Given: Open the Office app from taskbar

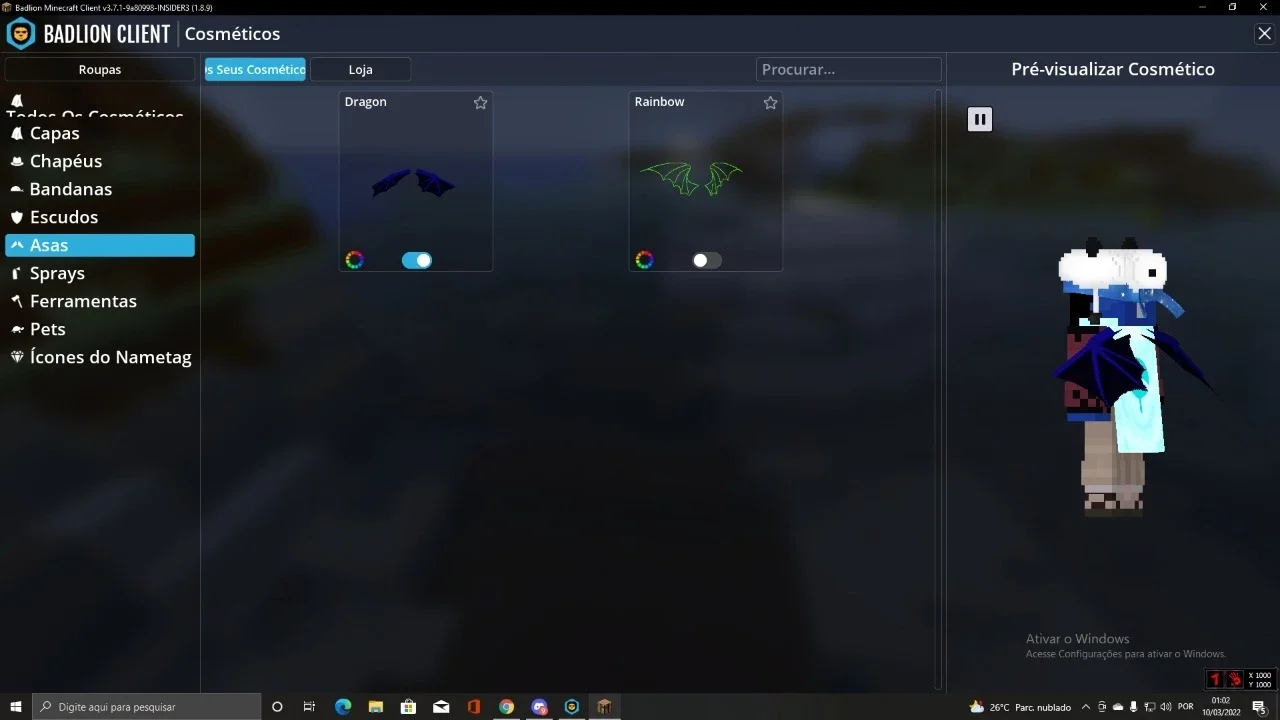Looking at the screenshot, I should (x=474, y=707).
